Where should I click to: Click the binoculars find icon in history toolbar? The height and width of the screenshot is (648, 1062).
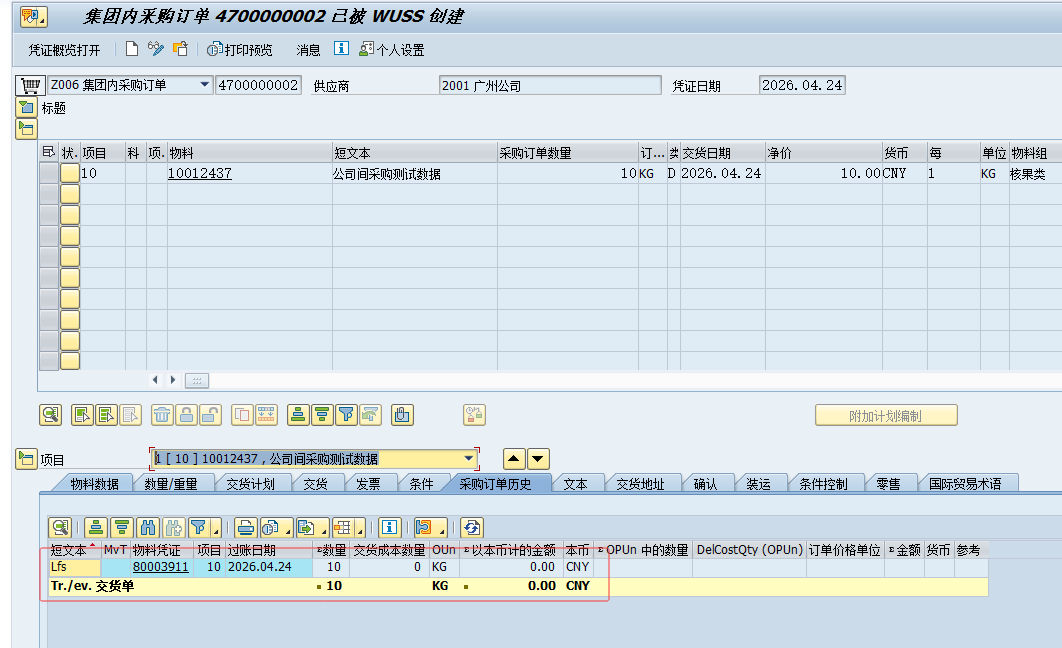pos(148,527)
